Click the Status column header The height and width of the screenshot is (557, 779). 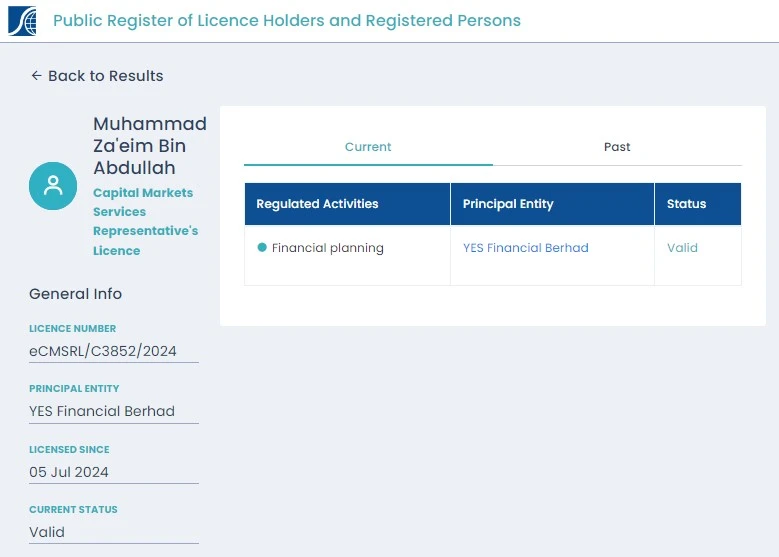[x=698, y=204]
